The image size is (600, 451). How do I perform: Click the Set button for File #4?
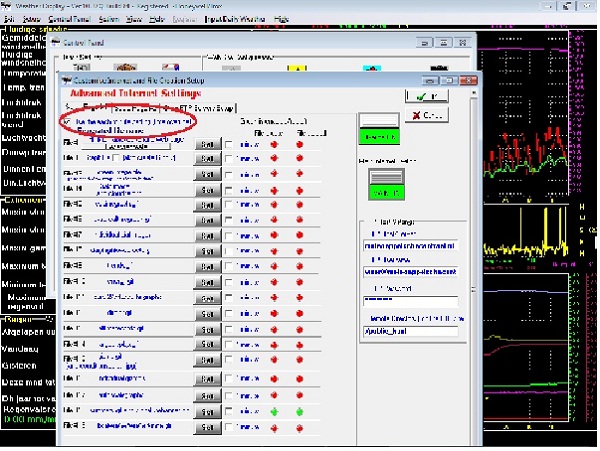[x=207, y=190]
